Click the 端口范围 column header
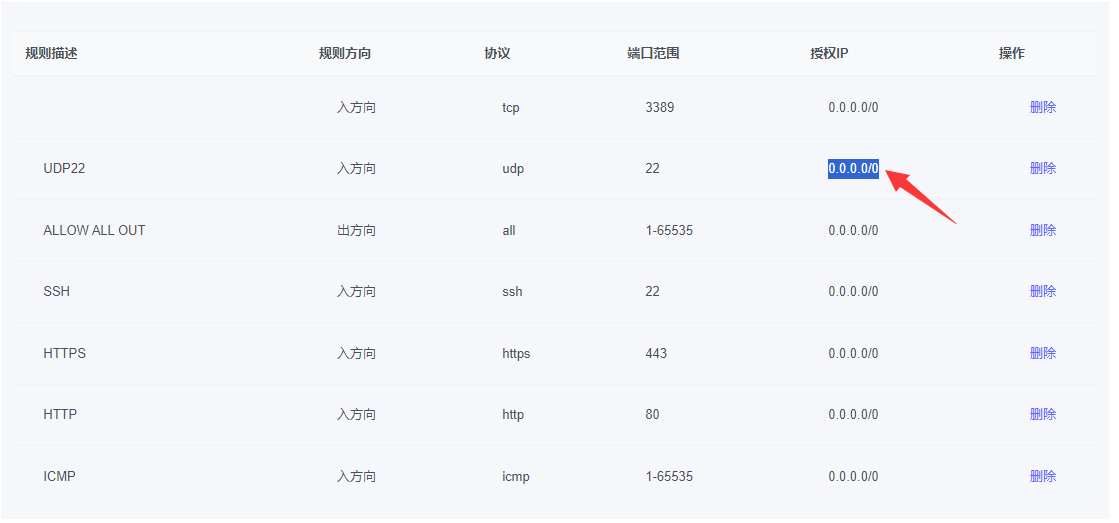Viewport: 1119px width, 523px height. (x=653, y=53)
